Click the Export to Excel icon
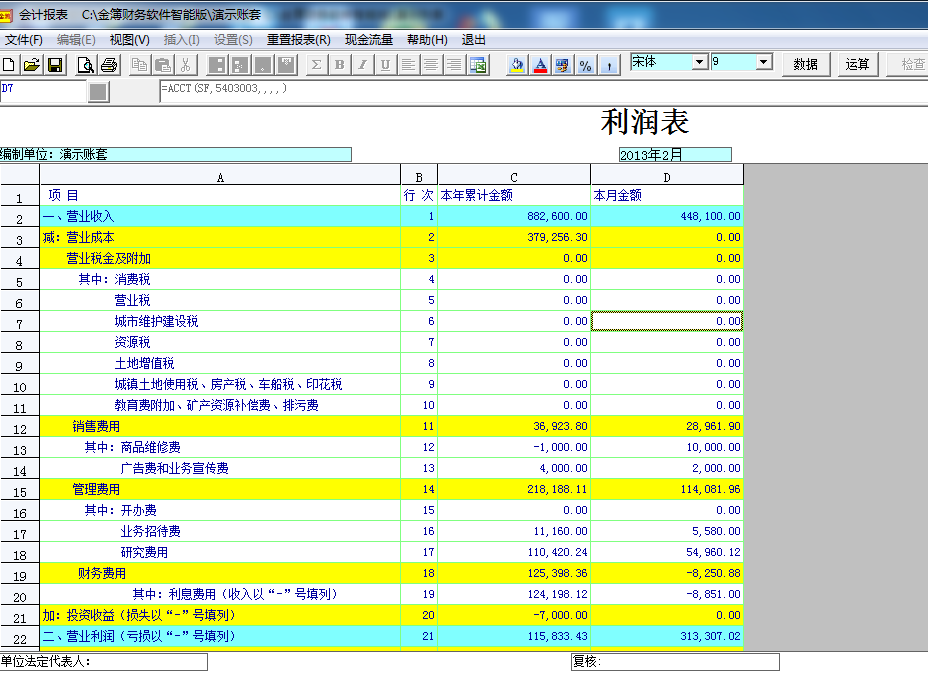The height and width of the screenshot is (679, 928). click(478, 65)
